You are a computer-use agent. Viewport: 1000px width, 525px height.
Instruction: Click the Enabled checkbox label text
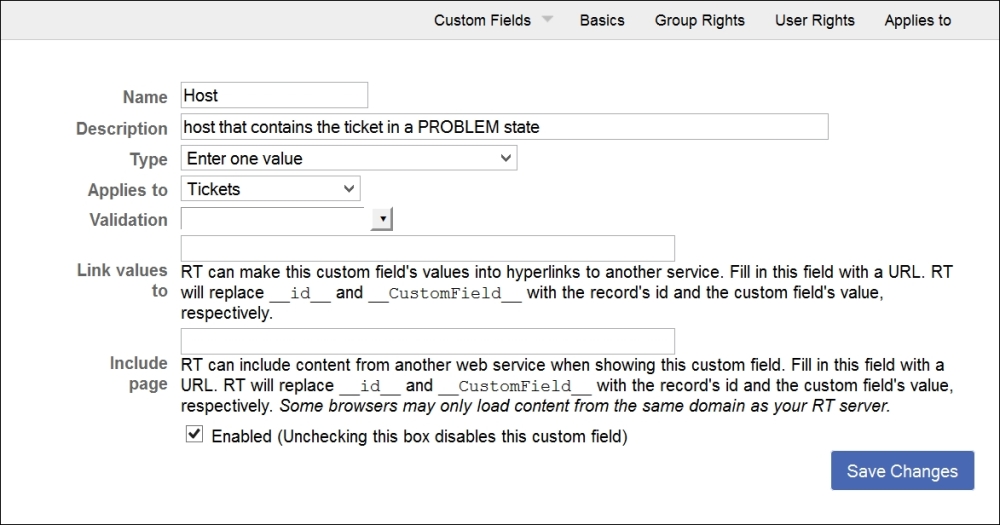[x=419, y=437]
